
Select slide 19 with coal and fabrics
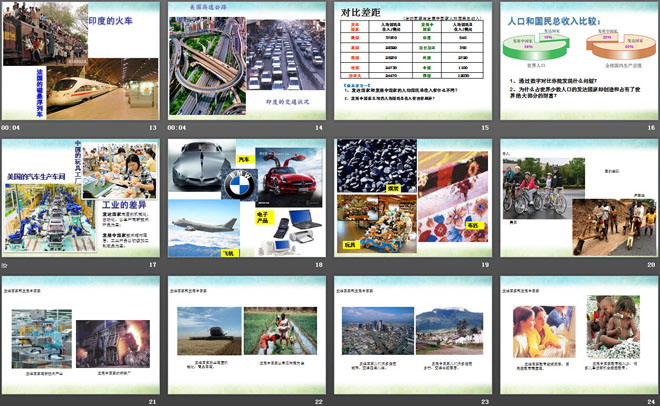pyautogui.click(x=413, y=198)
